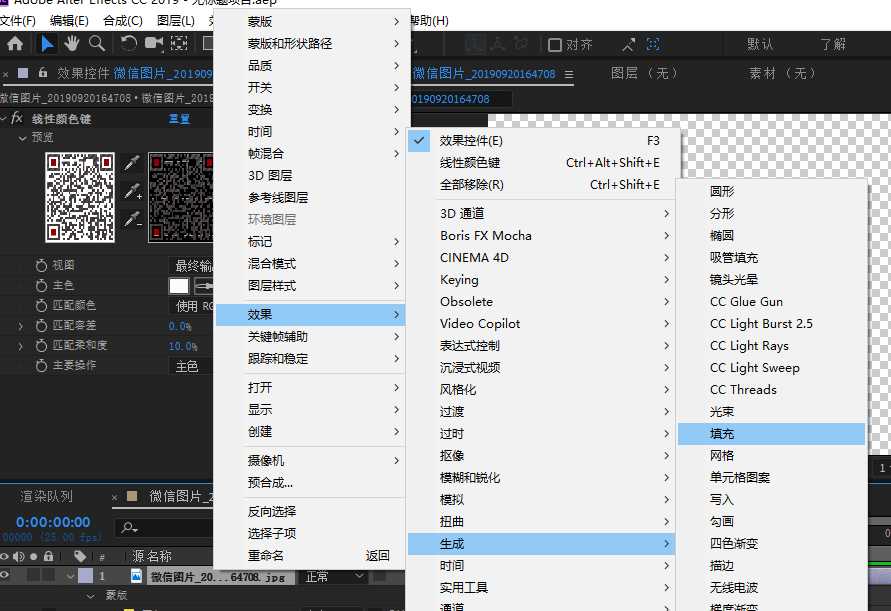Open the composition panel menu icon
The width and height of the screenshot is (891, 611).
click(x=569, y=74)
